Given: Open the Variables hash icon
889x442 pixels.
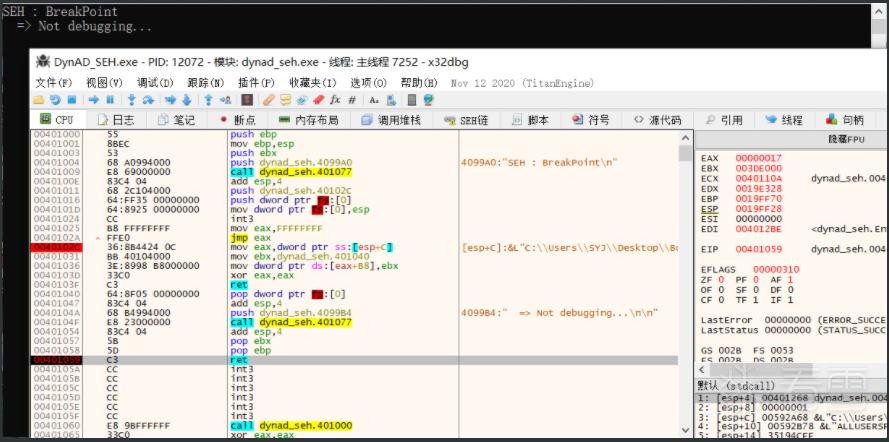Looking at the screenshot, I should coord(352,100).
